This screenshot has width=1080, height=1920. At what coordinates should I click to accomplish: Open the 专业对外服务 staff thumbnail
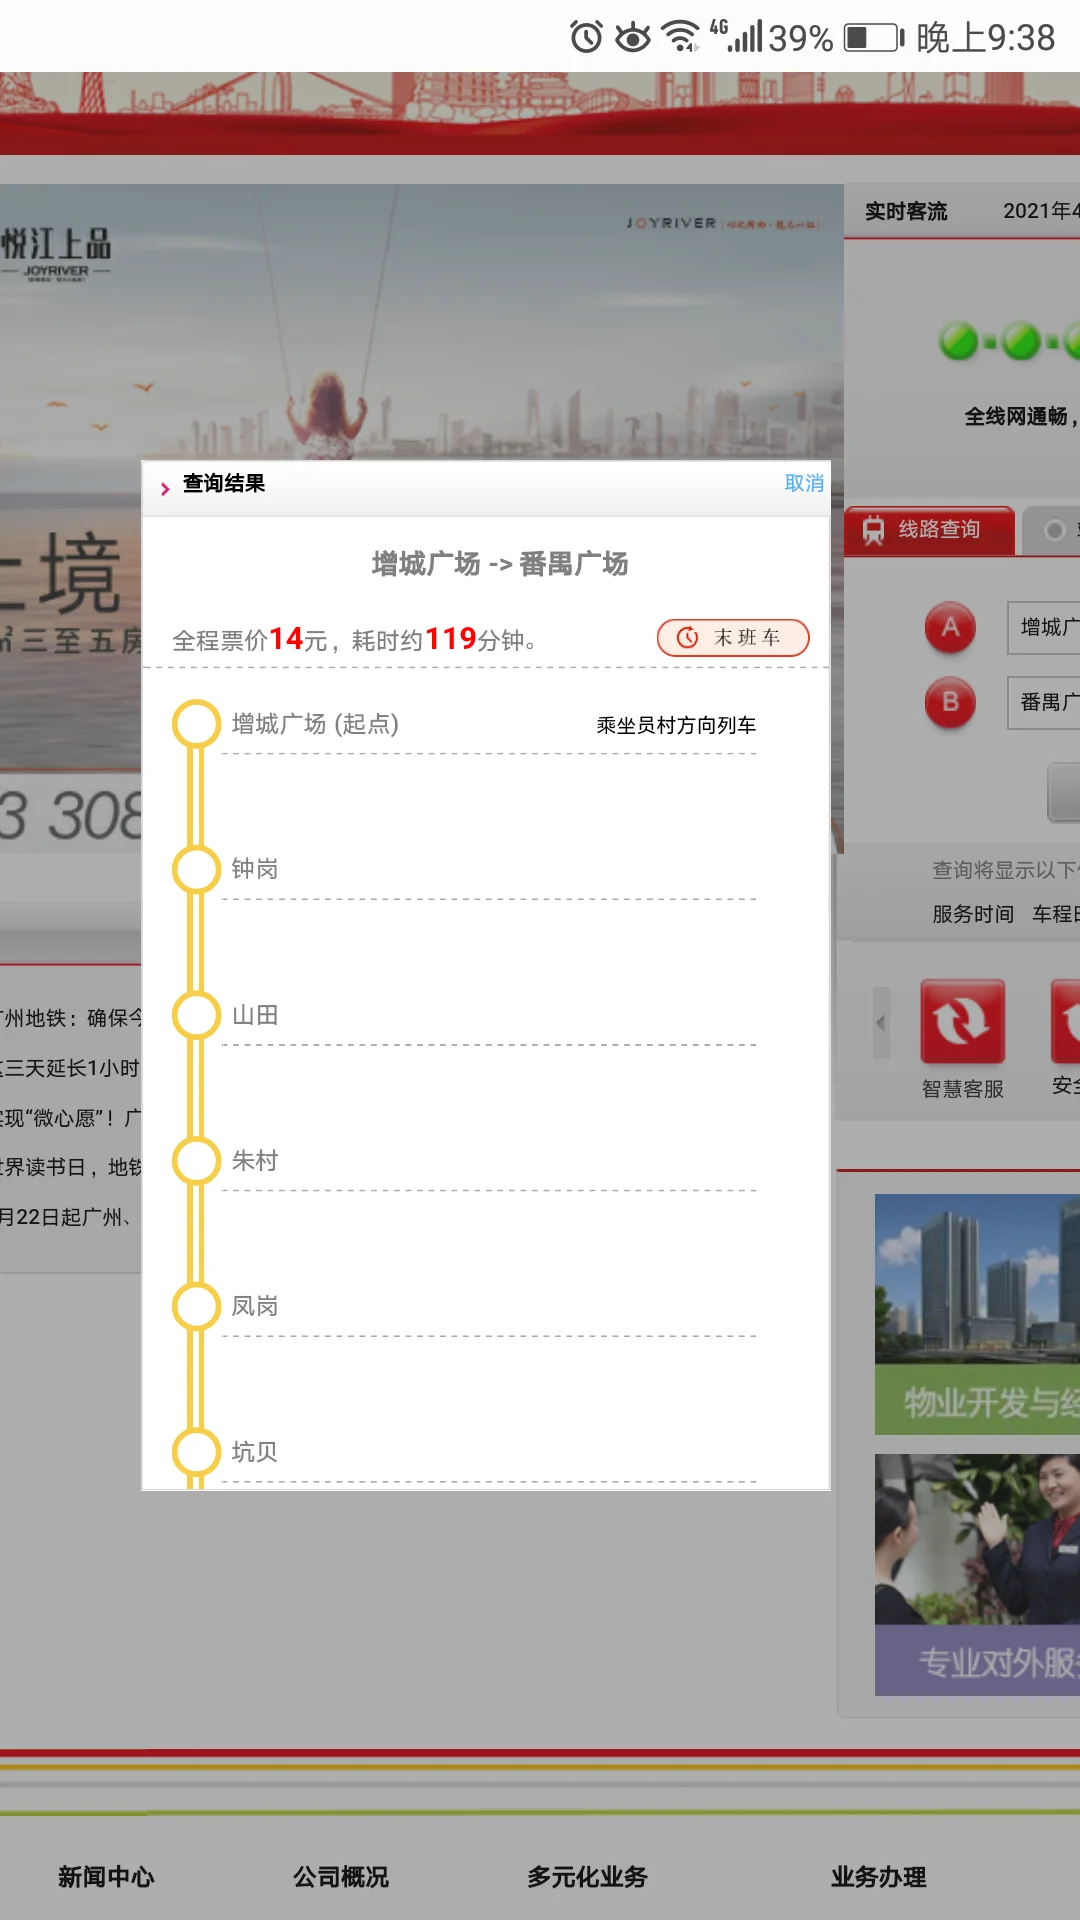977,1575
